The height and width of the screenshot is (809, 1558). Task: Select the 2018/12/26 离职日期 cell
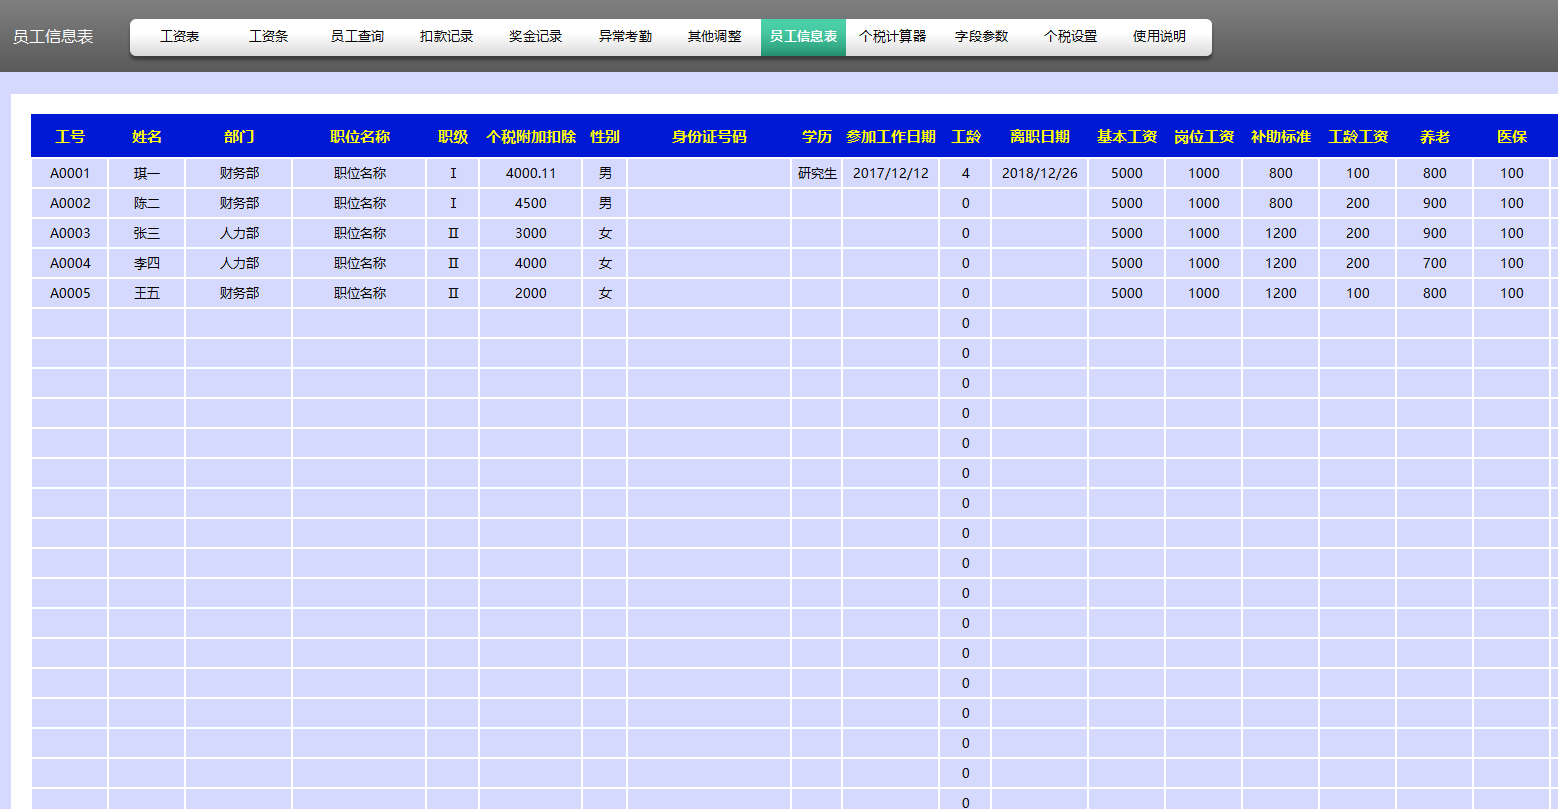[1039, 173]
